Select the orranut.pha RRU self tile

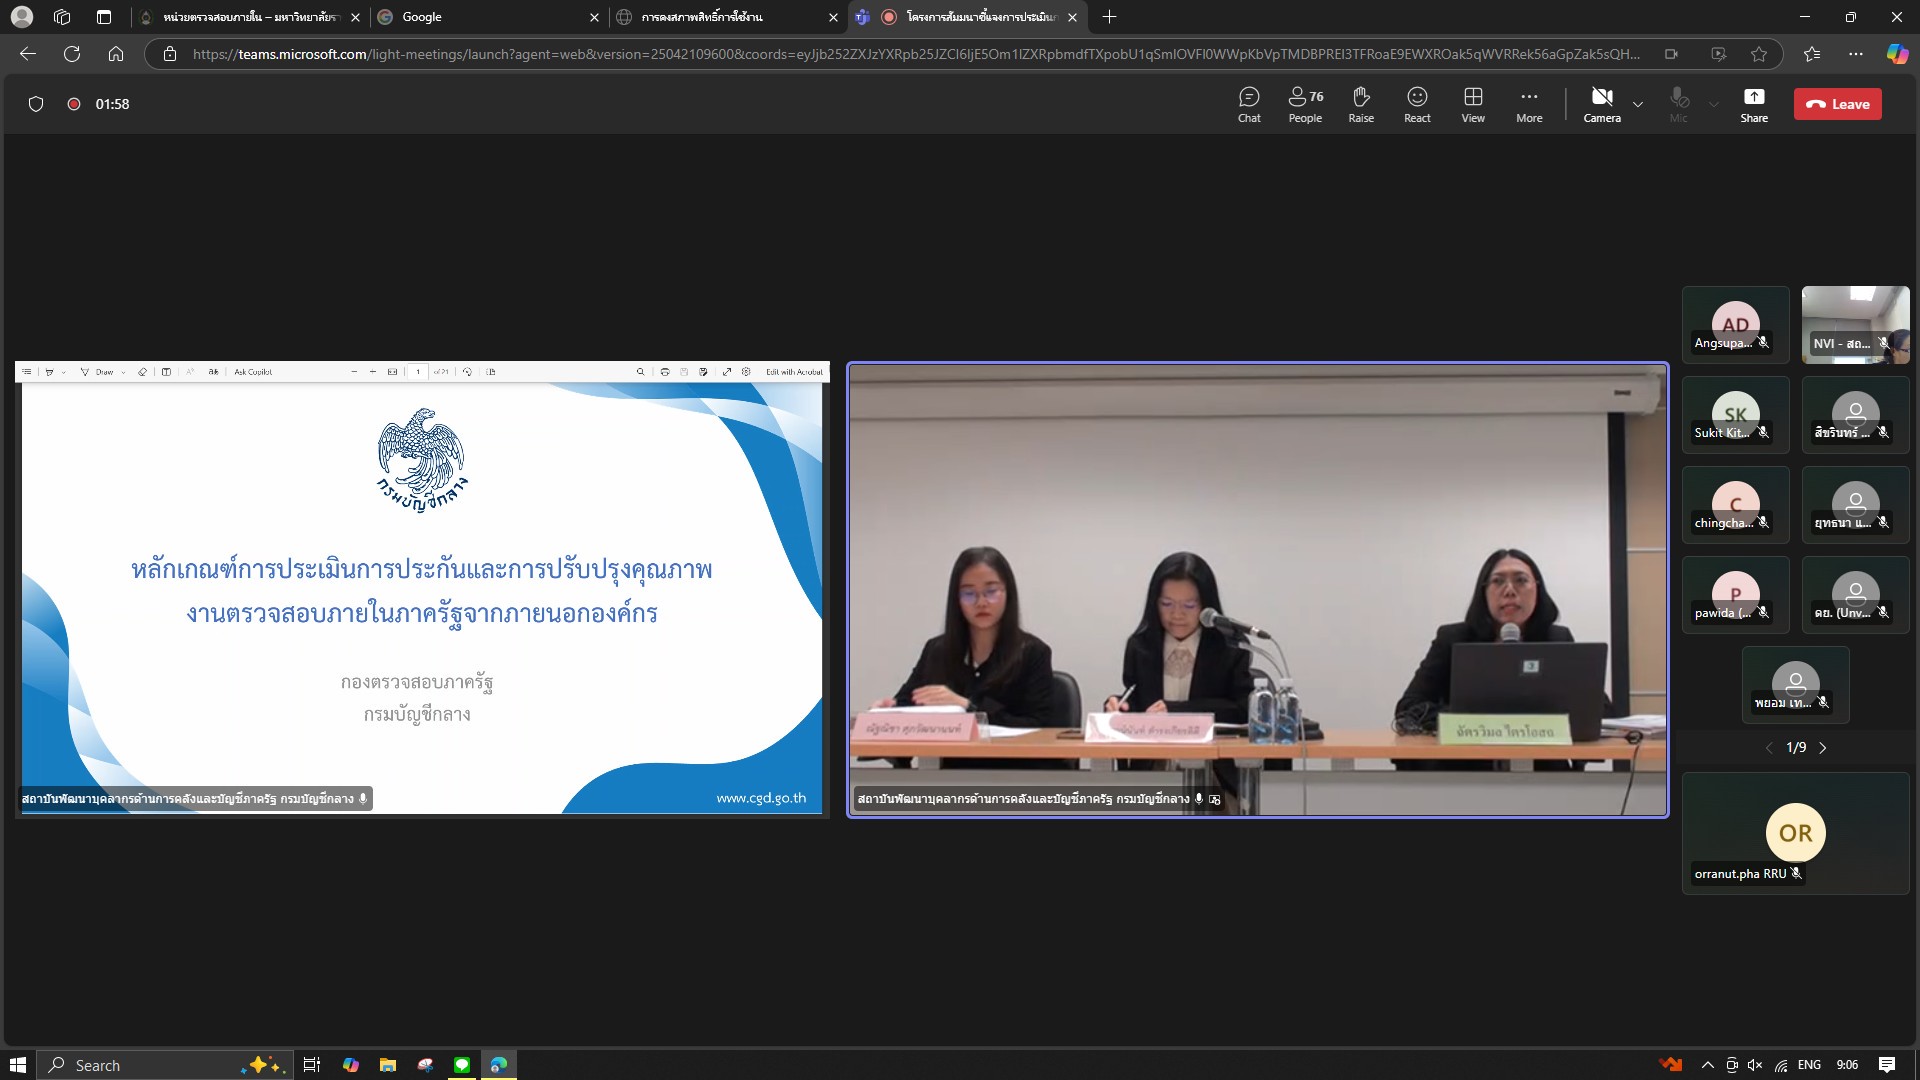(1796, 833)
